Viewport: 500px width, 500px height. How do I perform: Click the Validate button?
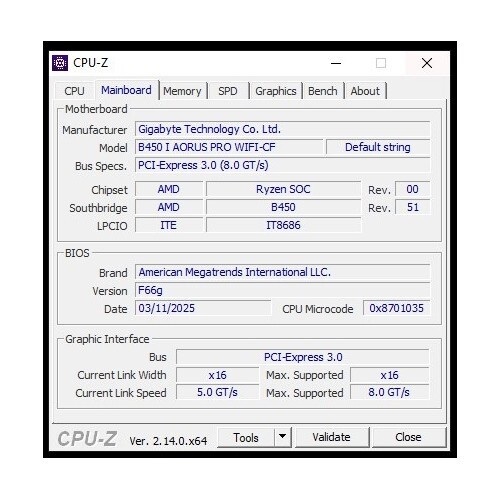pos(332,437)
